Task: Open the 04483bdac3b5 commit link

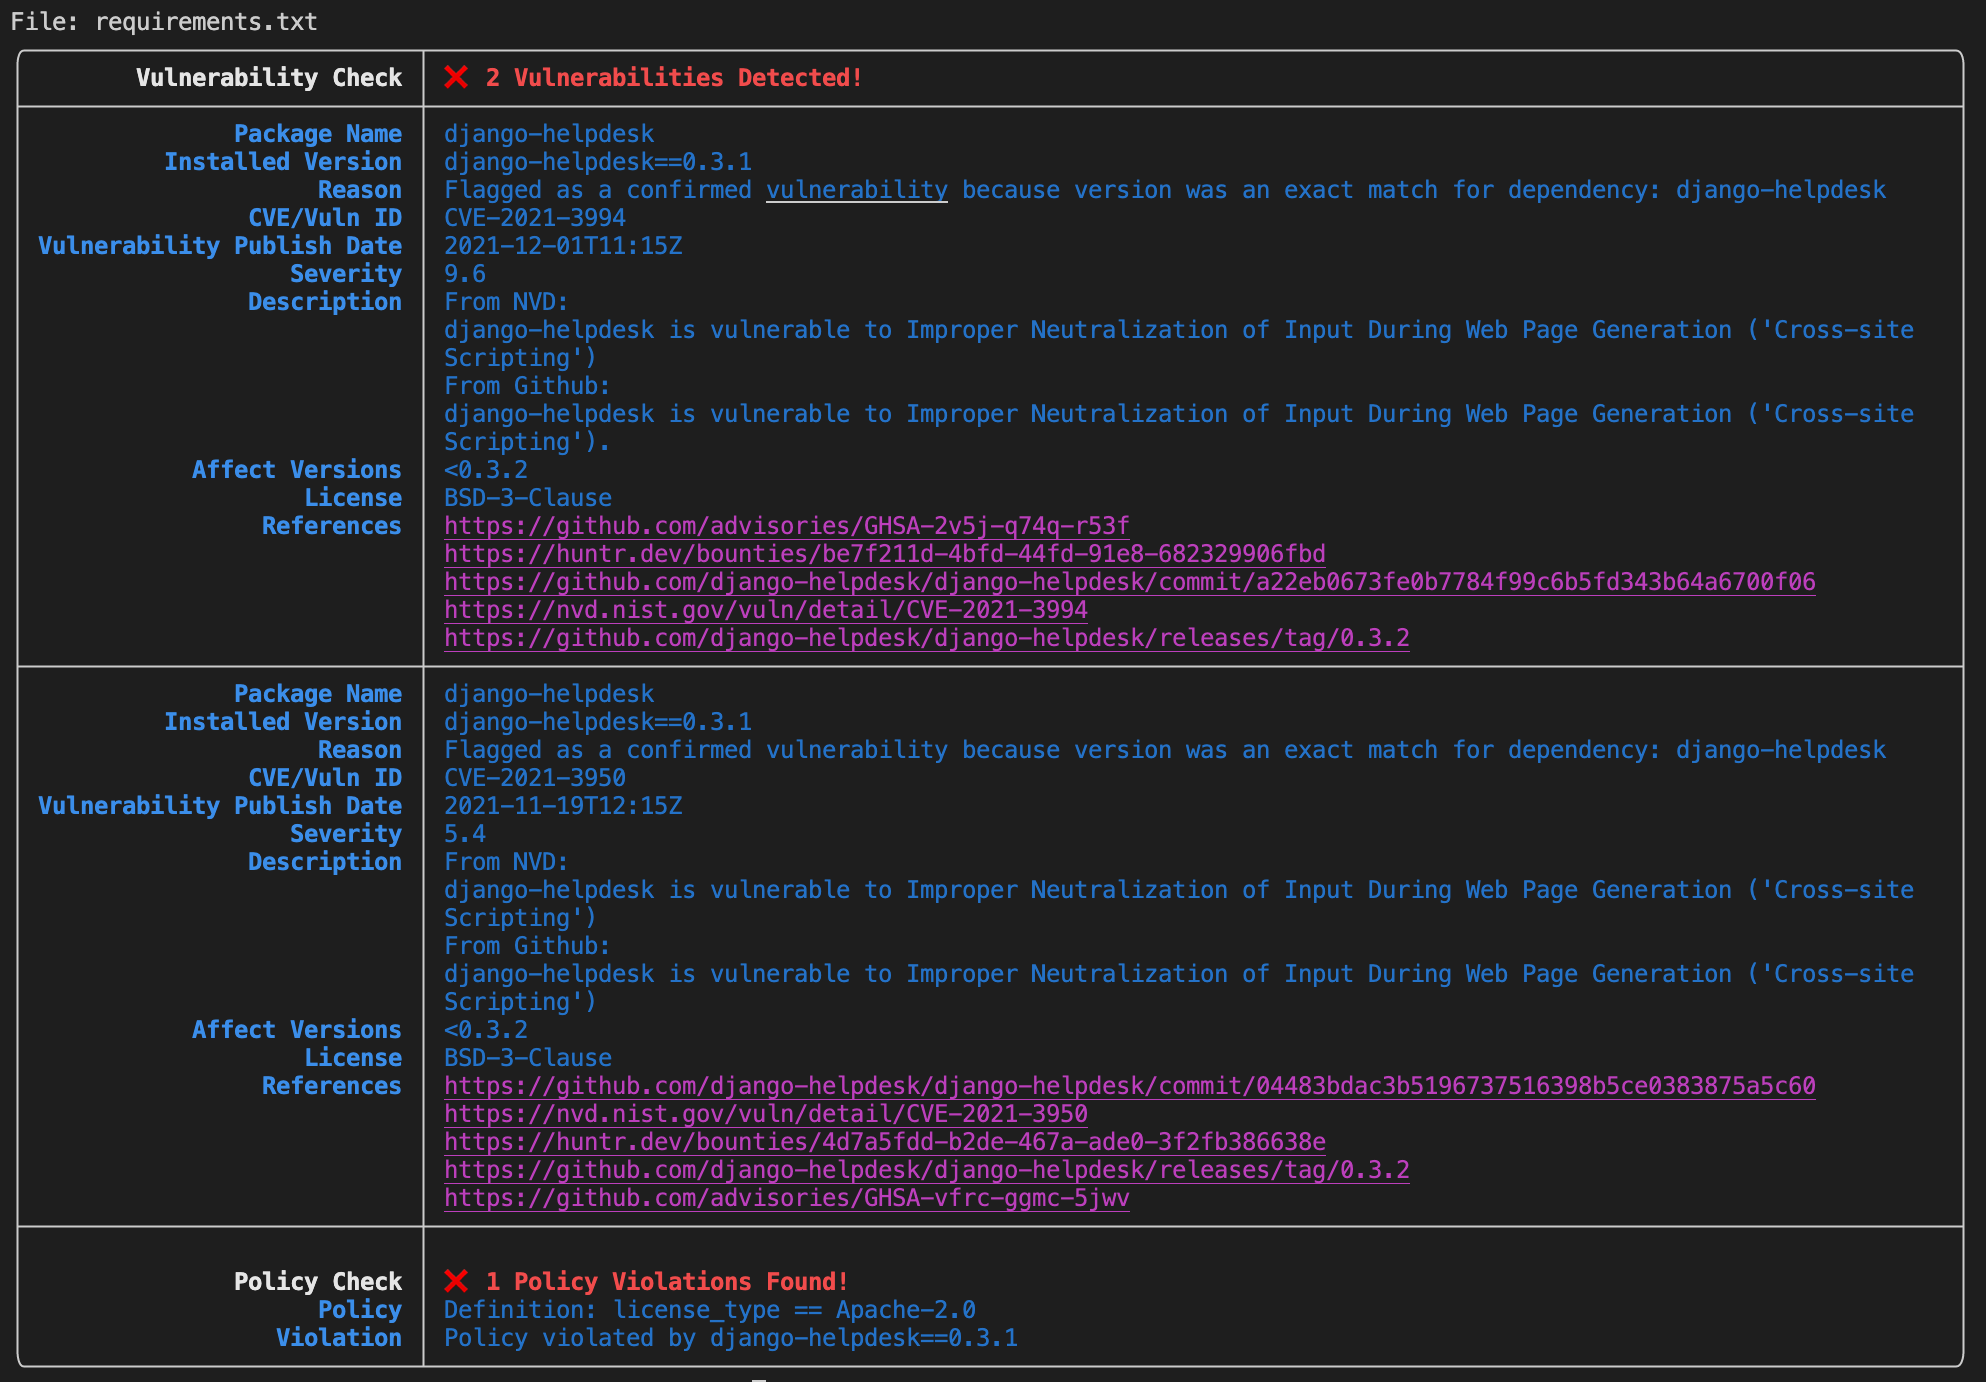Action: click(x=1129, y=1086)
